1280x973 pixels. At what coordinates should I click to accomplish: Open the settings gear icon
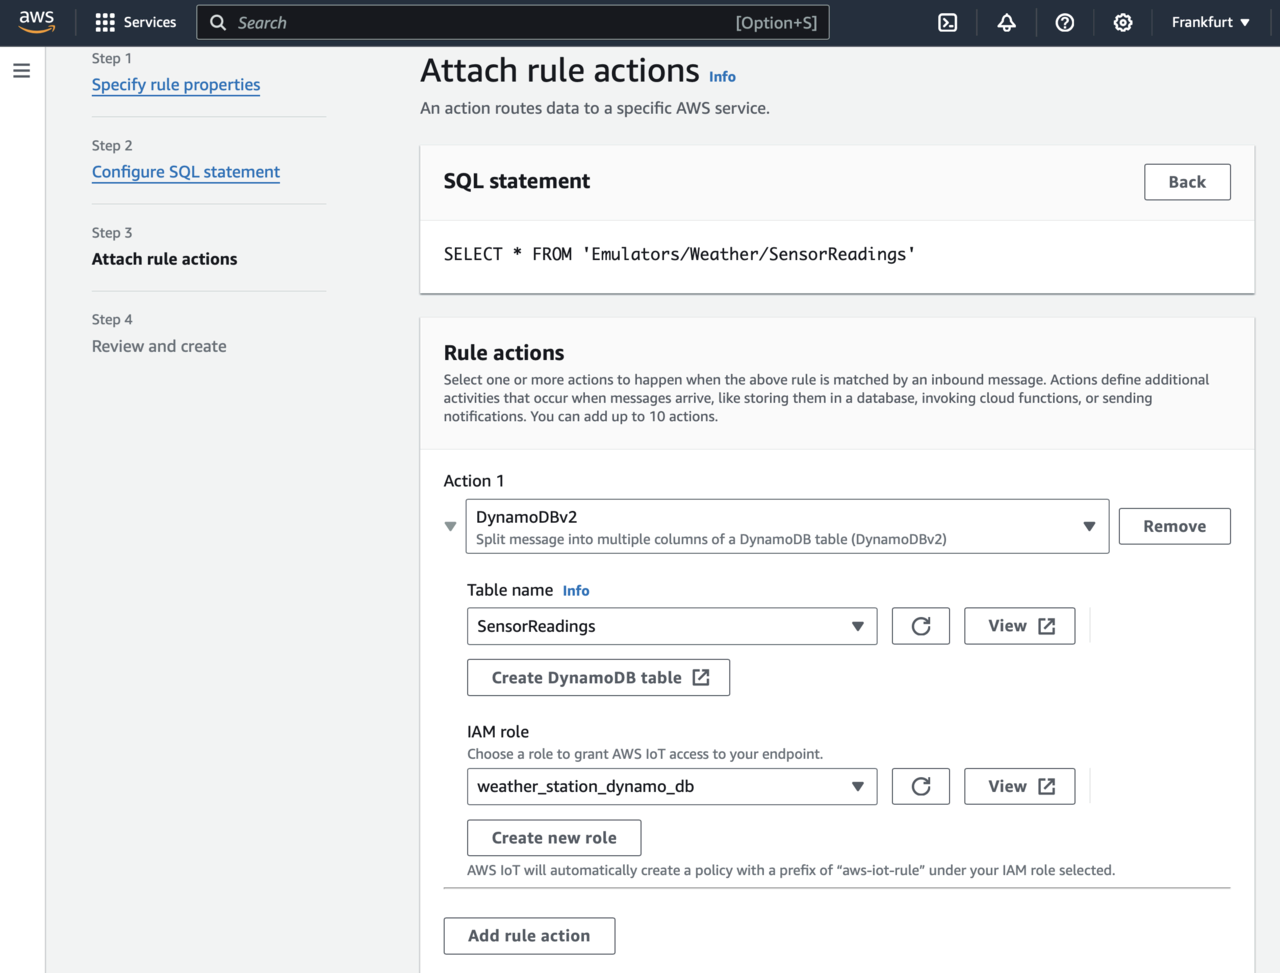(x=1123, y=22)
